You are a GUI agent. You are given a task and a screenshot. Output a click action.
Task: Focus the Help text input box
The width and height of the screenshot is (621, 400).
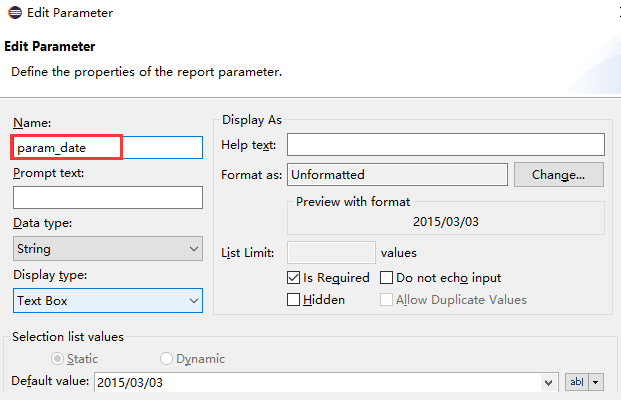point(445,146)
